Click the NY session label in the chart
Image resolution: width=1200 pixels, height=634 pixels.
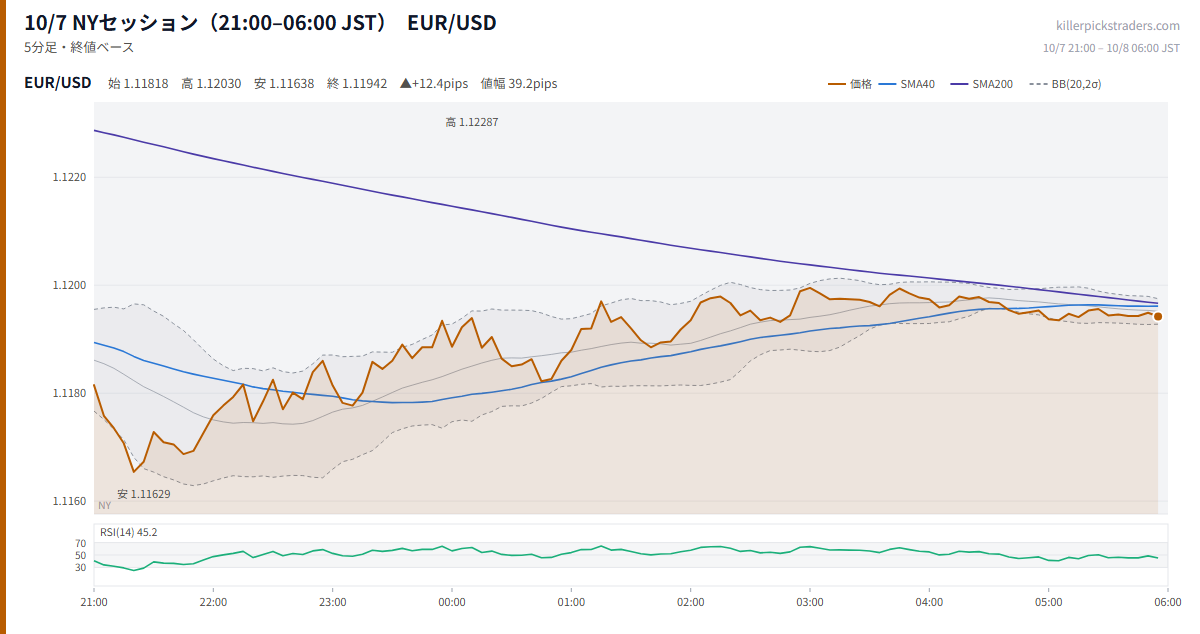(x=105, y=506)
